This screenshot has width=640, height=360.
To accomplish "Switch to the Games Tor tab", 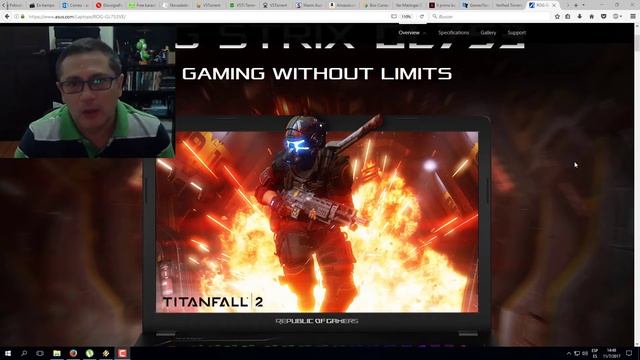I will click(476, 5).
